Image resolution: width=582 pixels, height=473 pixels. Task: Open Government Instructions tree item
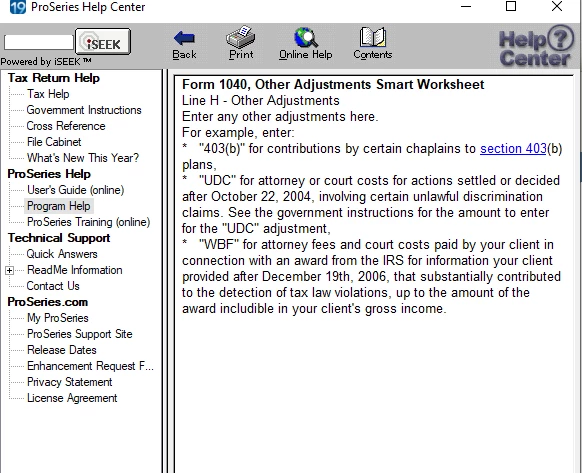tap(84, 110)
